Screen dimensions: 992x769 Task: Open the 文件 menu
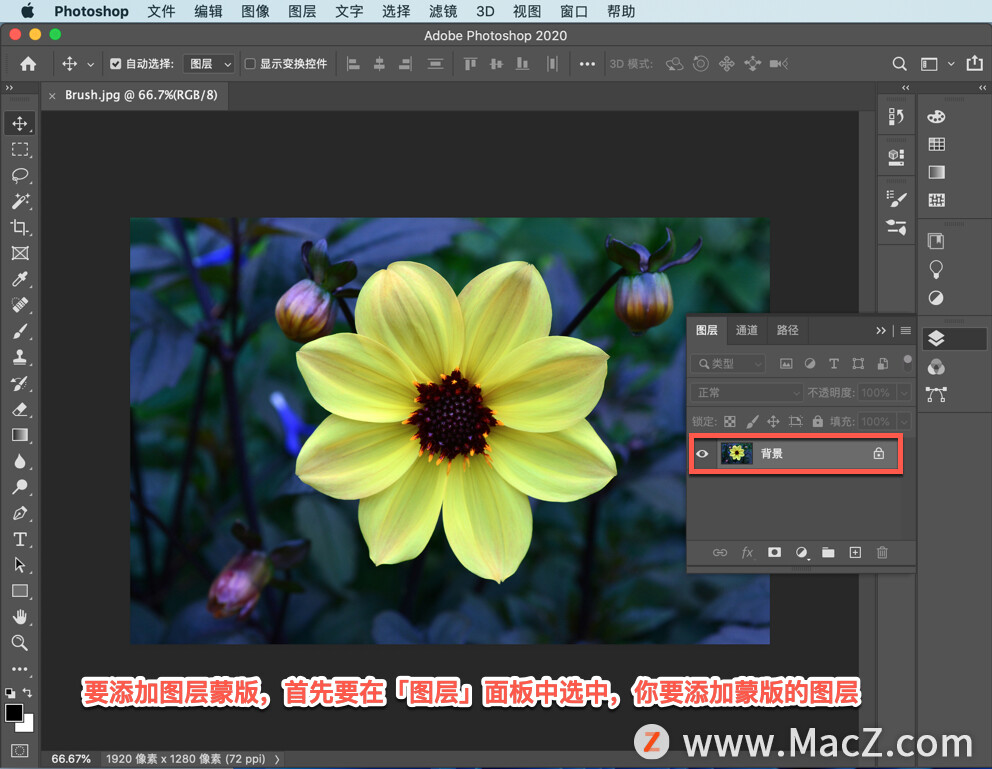(x=161, y=11)
